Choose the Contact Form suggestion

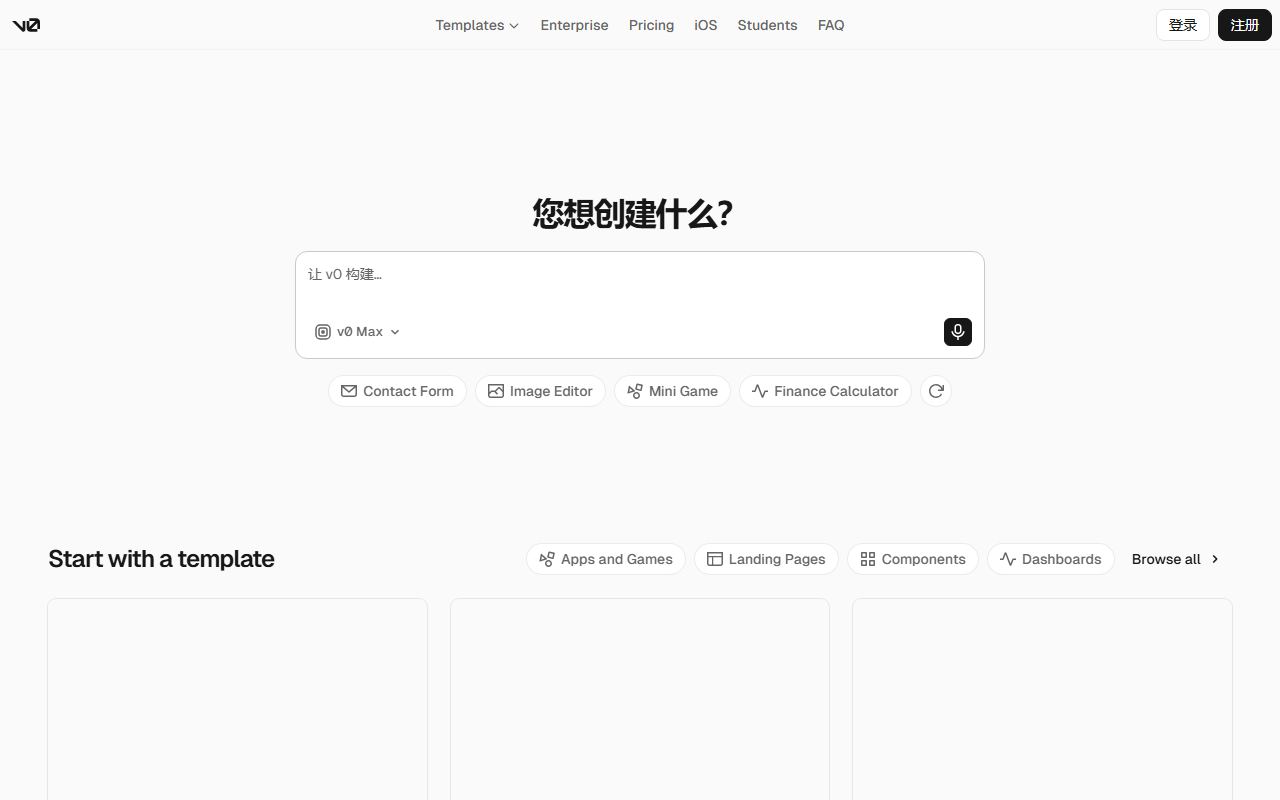(397, 391)
